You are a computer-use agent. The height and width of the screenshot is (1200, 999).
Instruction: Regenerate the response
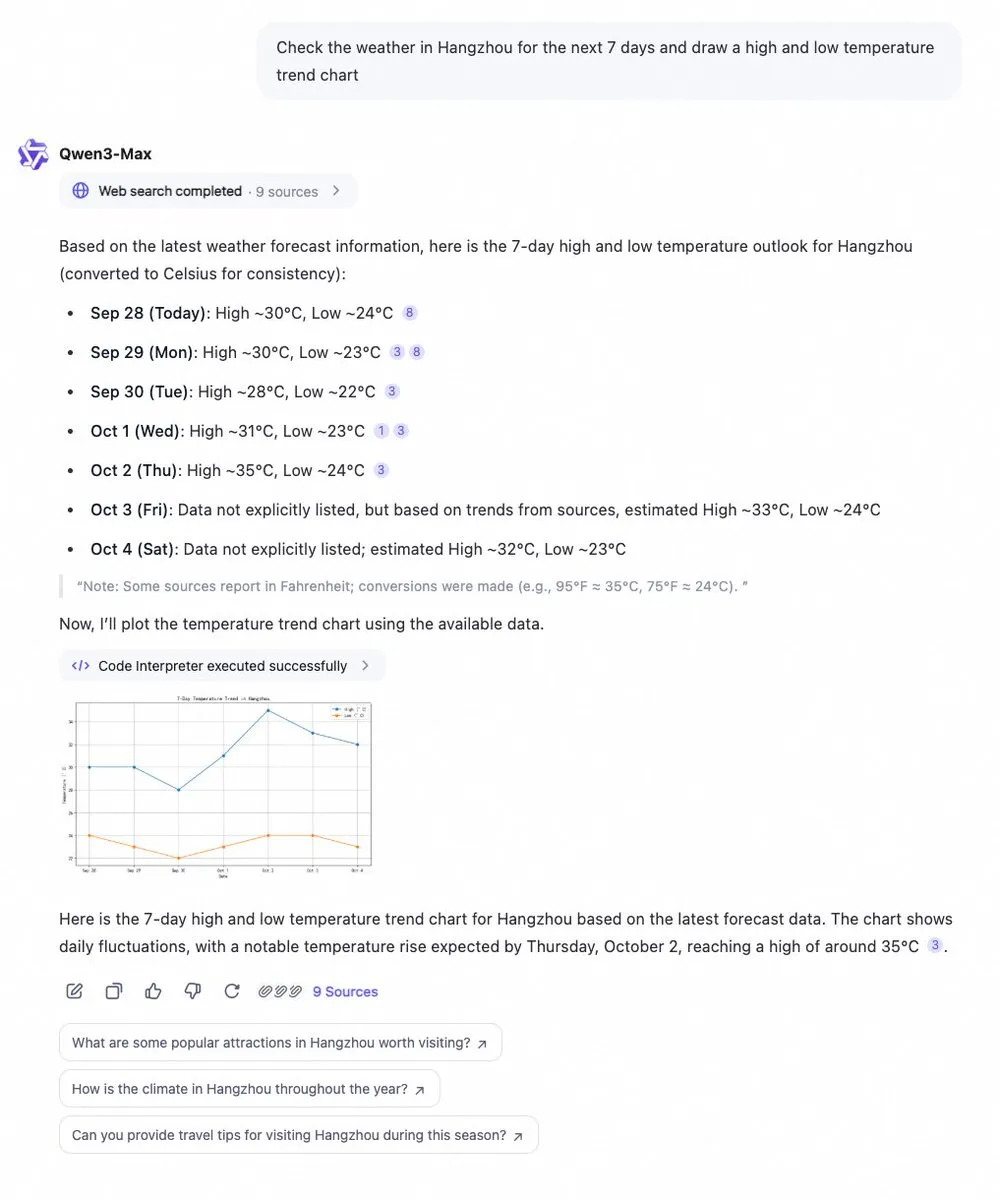231,990
